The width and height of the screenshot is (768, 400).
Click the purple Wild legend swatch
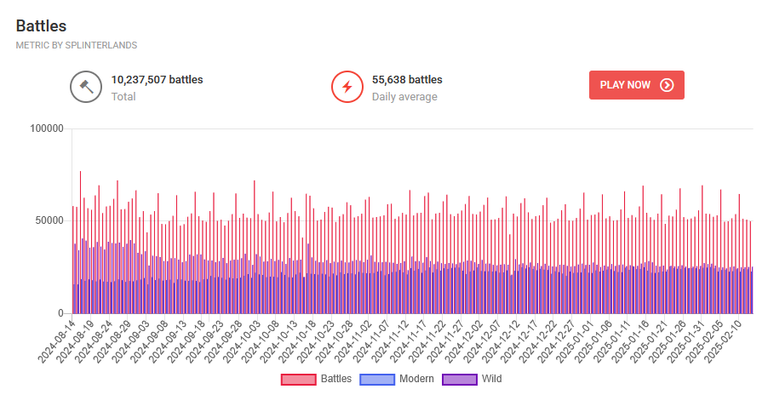459,379
